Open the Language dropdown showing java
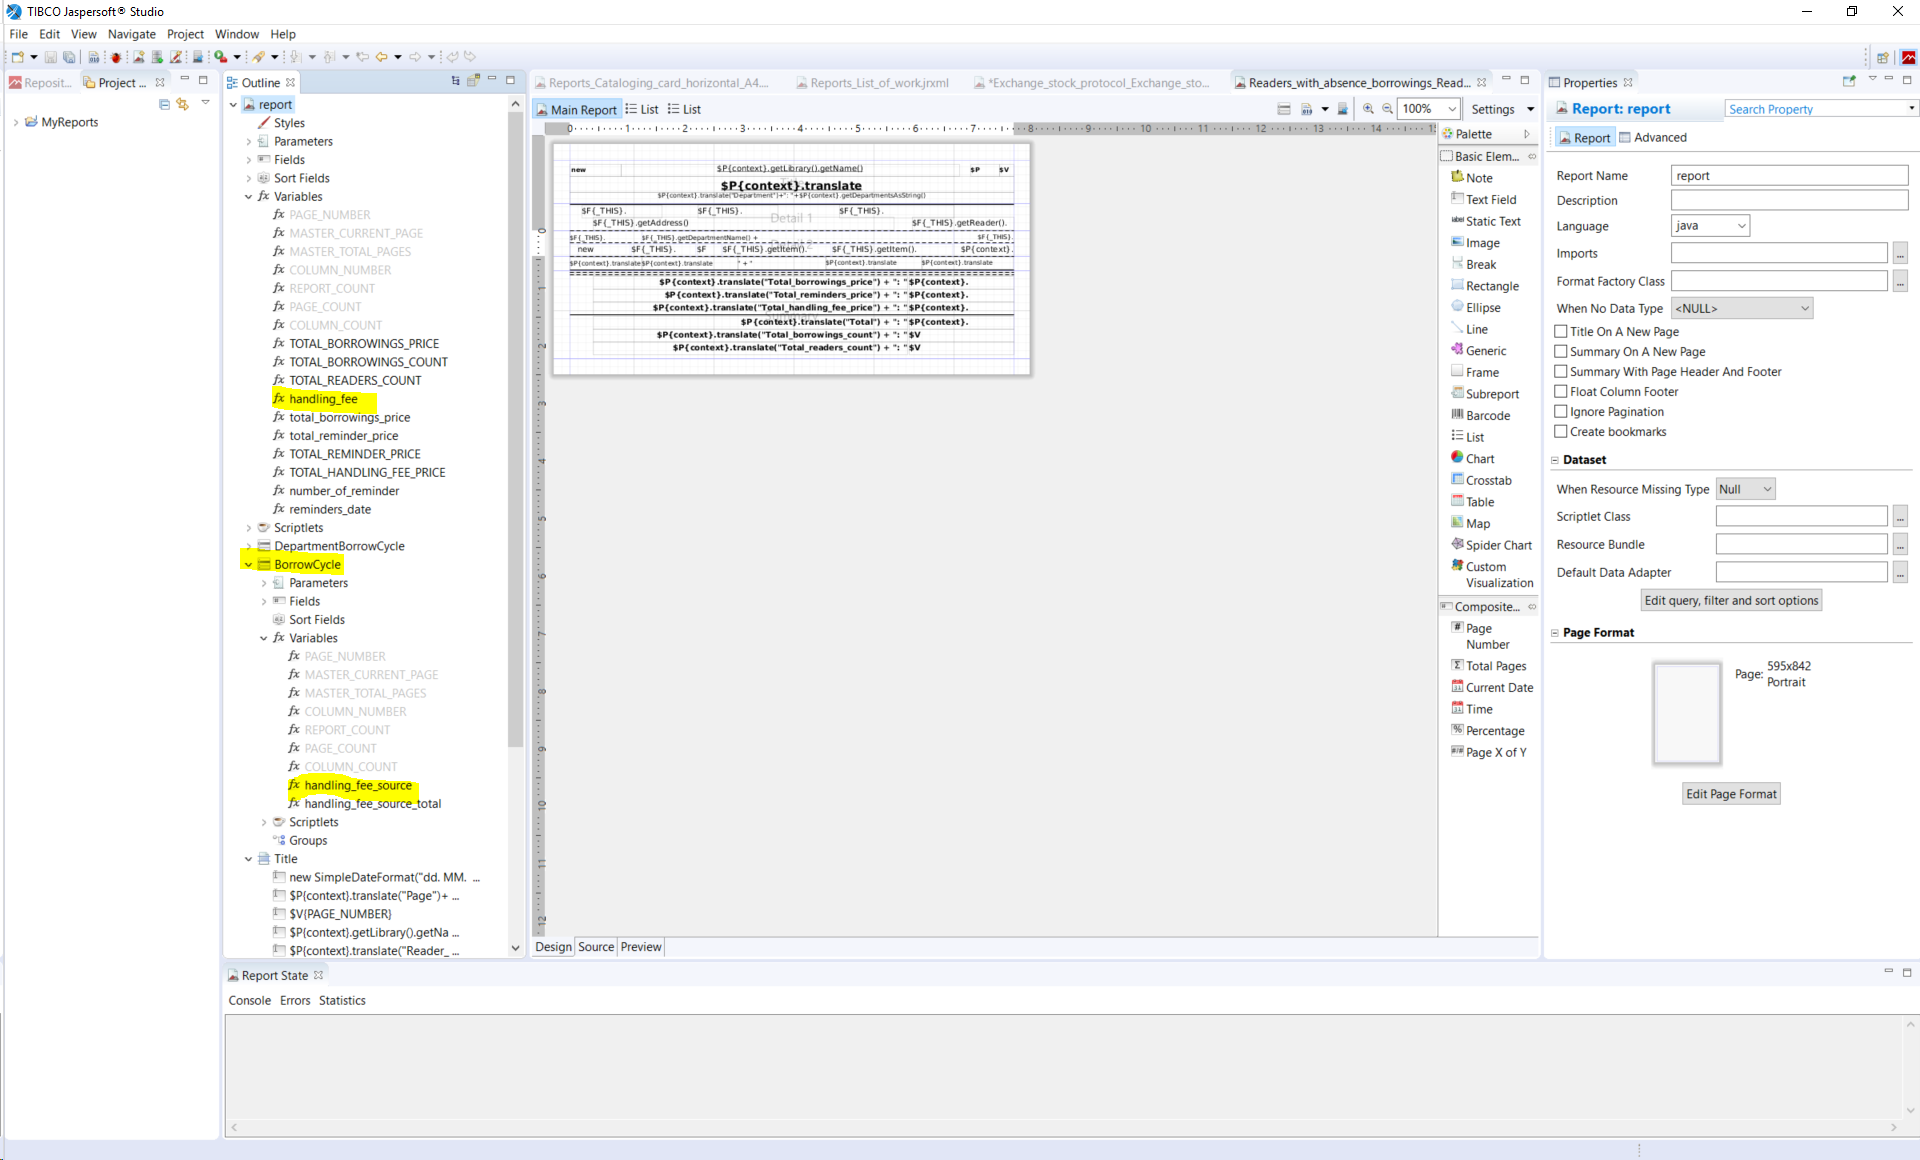The width and height of the screenshot is (1920, 1160). pyautogui.click(x=1710, y=226)
